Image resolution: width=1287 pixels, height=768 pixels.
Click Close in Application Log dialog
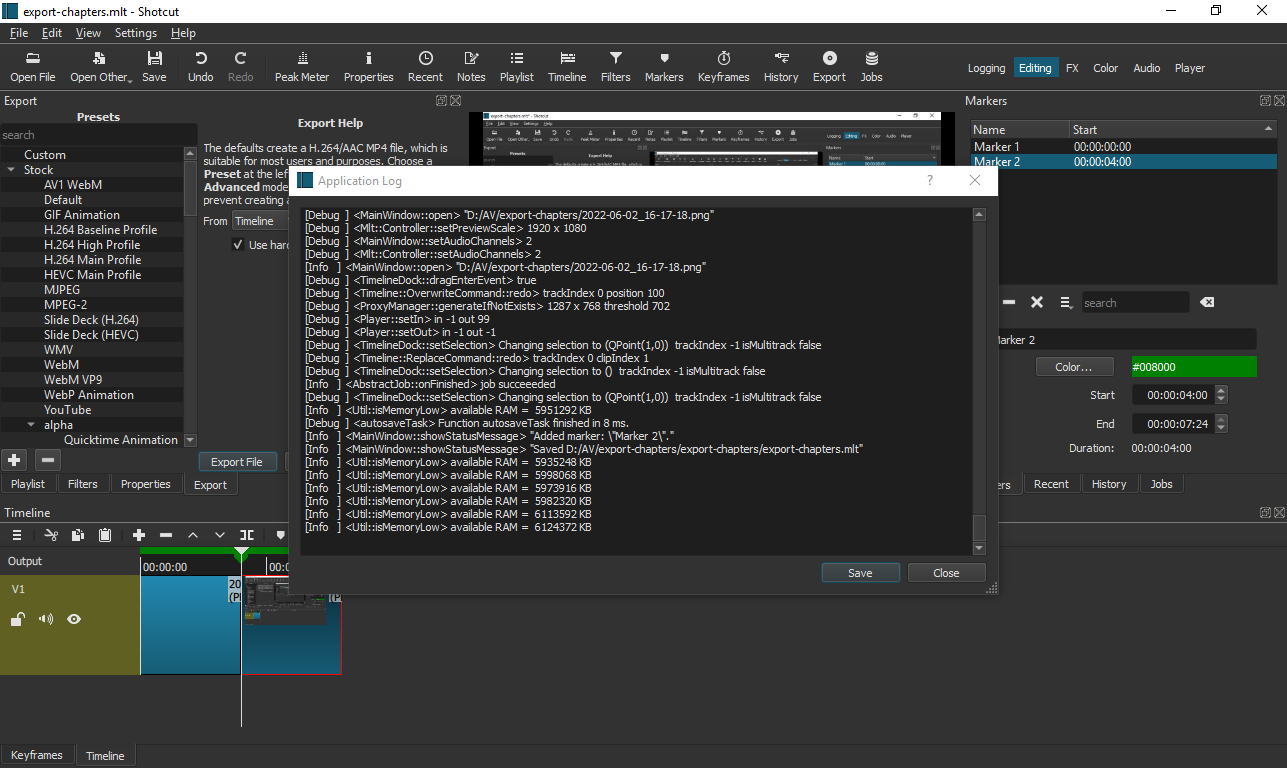tap(946, 573)
